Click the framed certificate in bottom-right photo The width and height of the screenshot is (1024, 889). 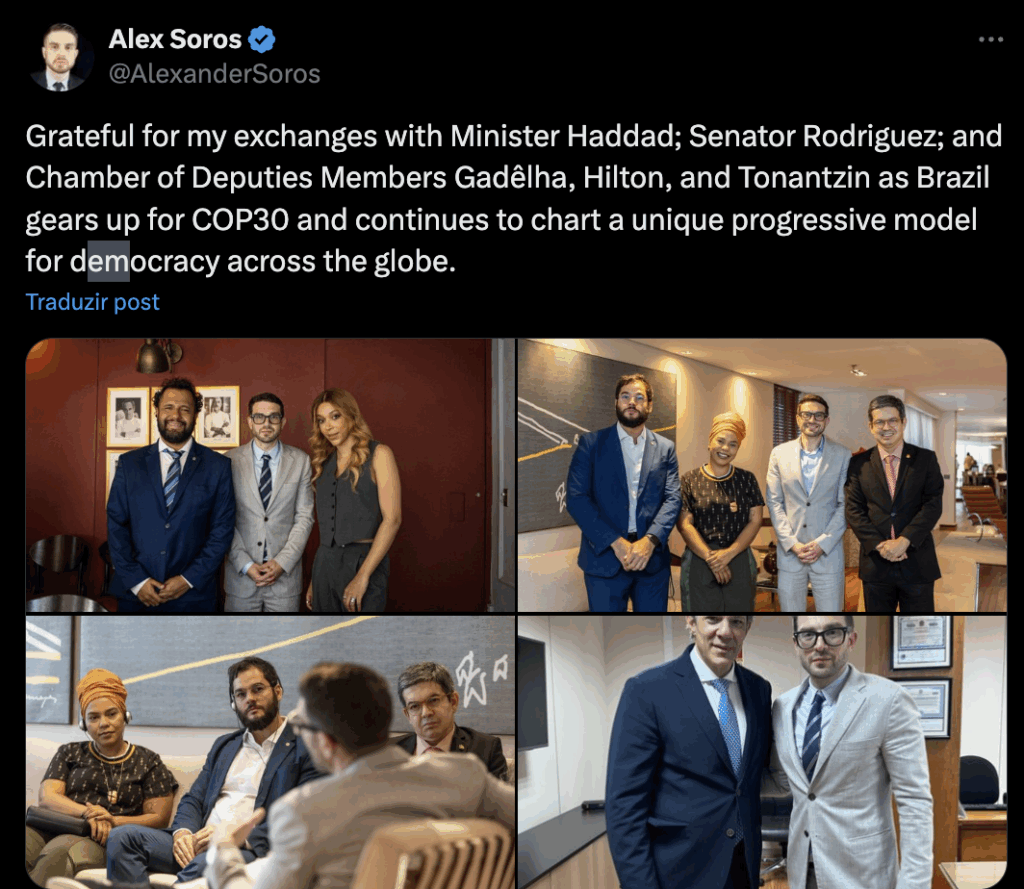pos(921,641)
